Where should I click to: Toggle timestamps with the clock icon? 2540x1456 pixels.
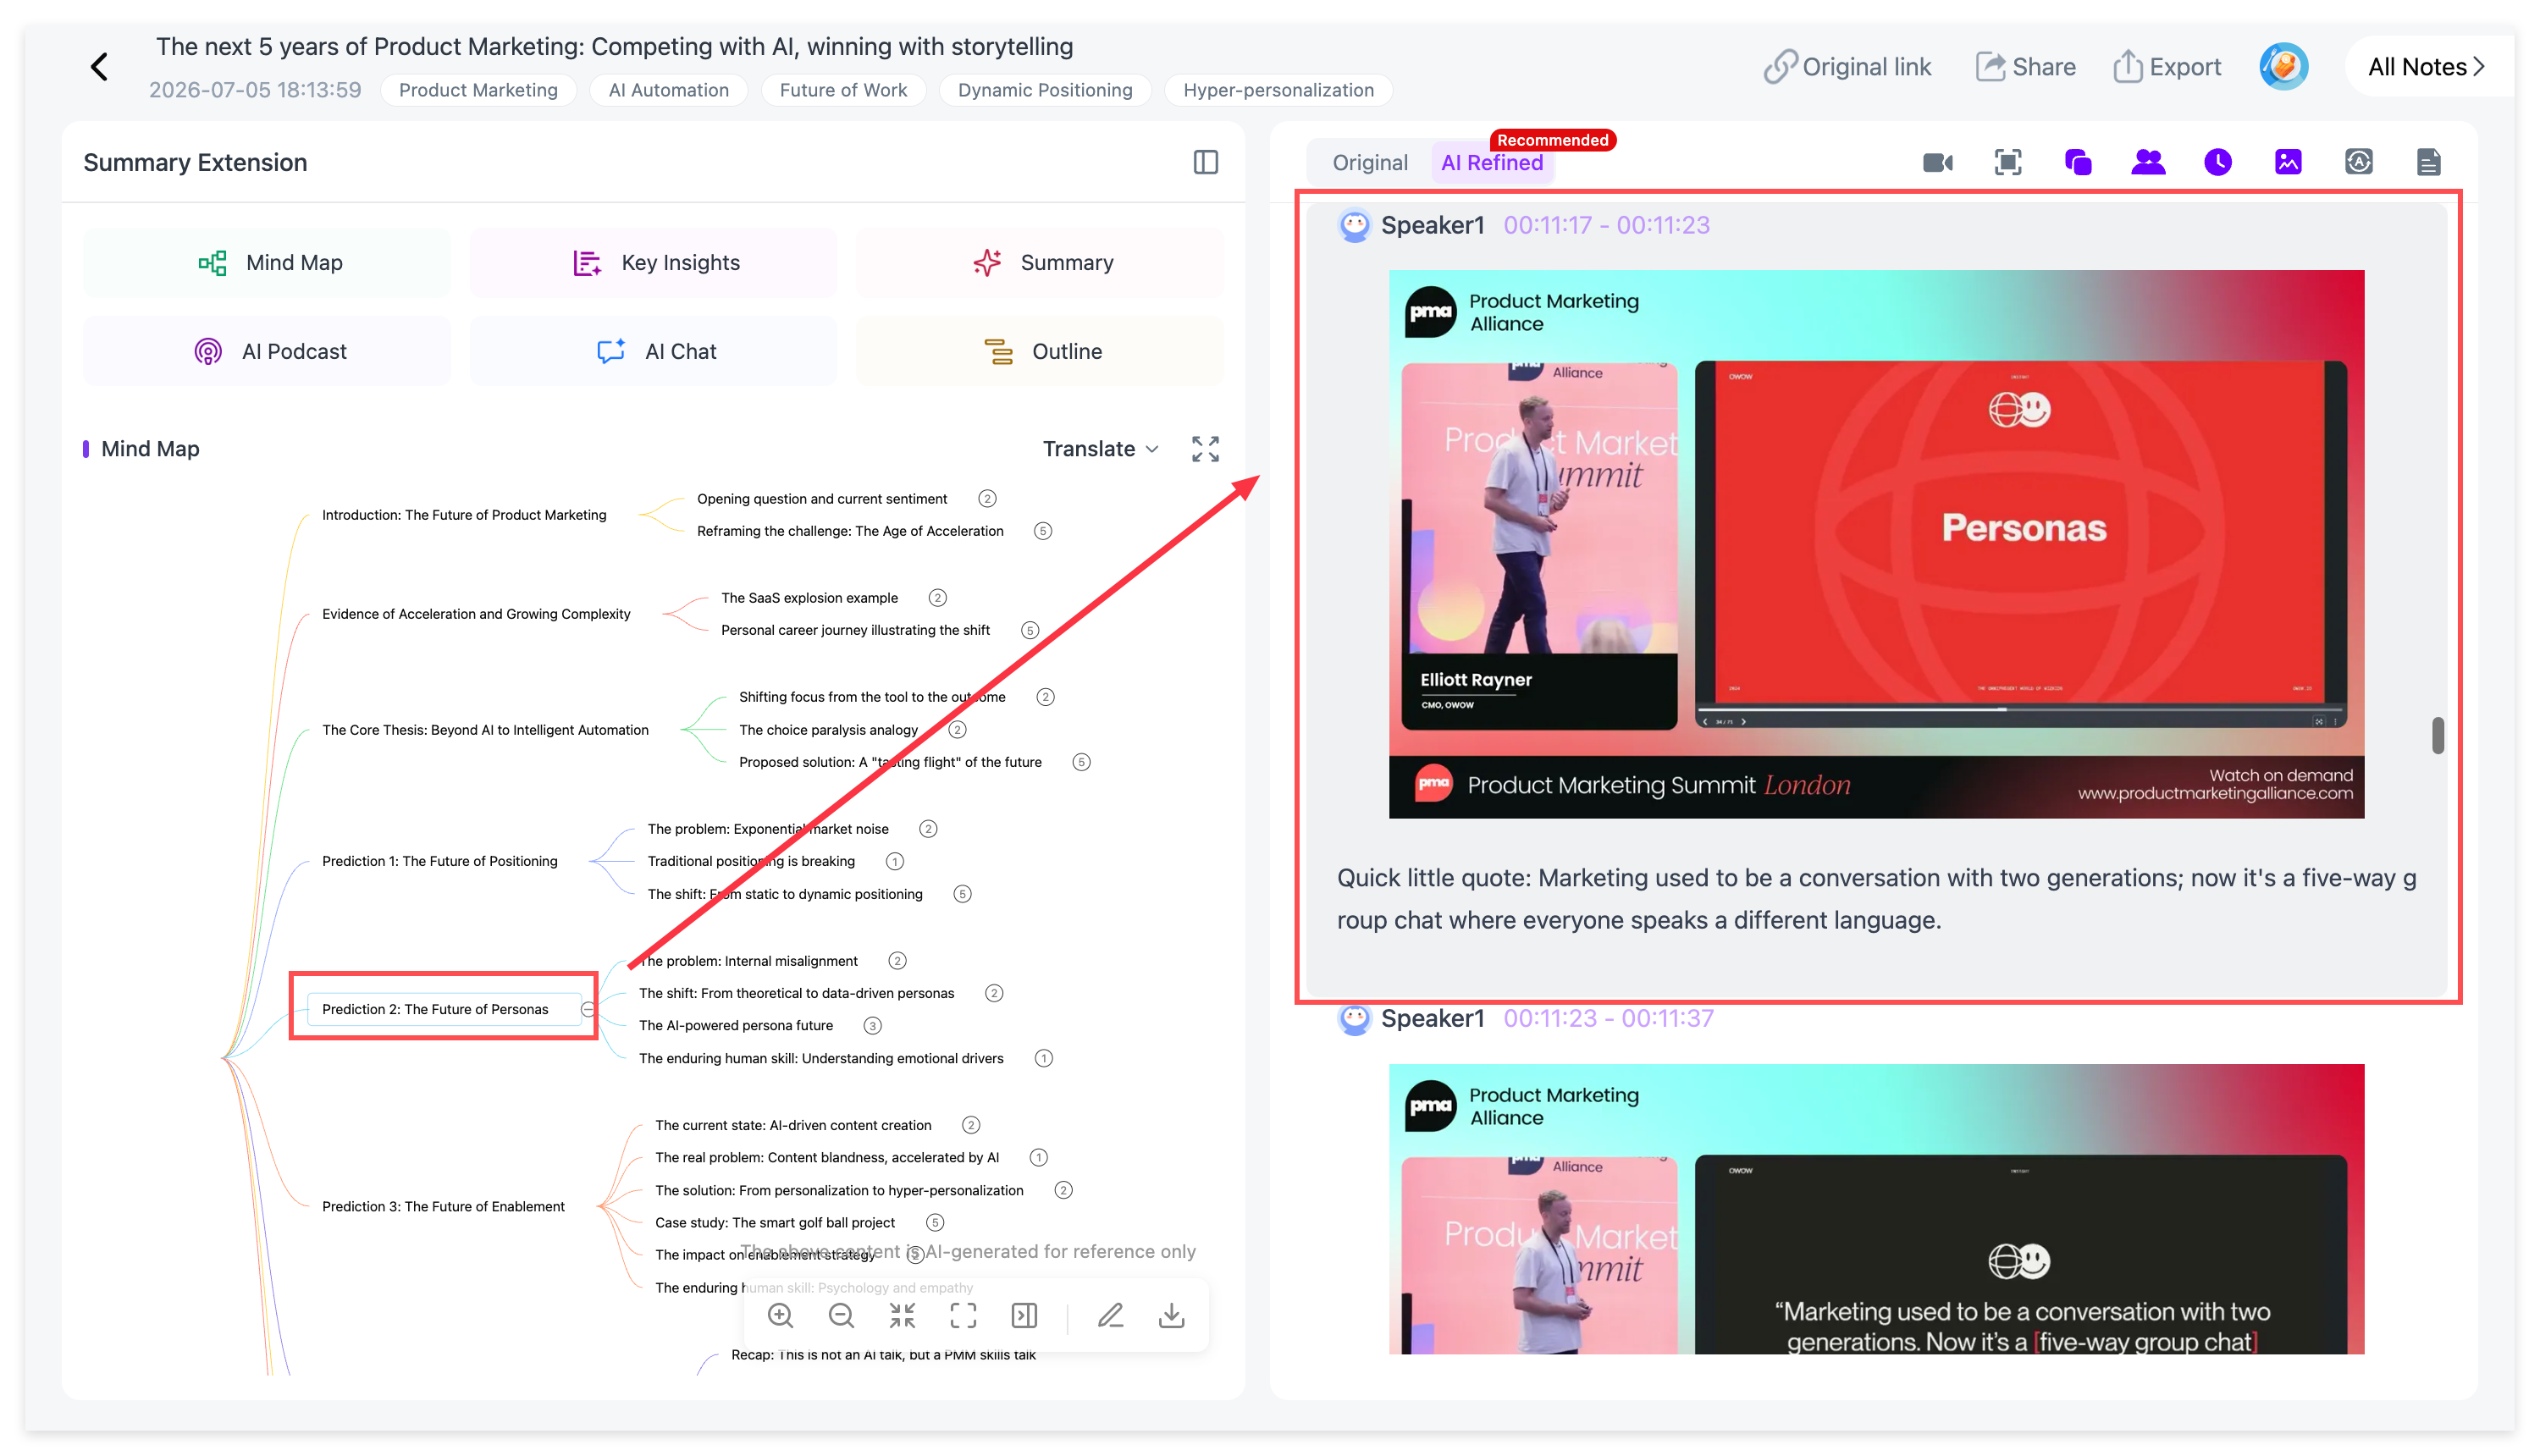[x=2217, y=162]
